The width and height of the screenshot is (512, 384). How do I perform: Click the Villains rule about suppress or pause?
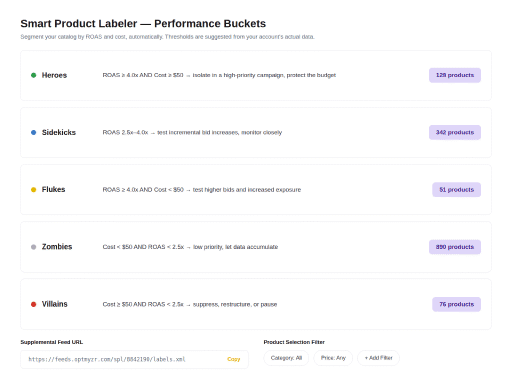click(x=190, y=304)
